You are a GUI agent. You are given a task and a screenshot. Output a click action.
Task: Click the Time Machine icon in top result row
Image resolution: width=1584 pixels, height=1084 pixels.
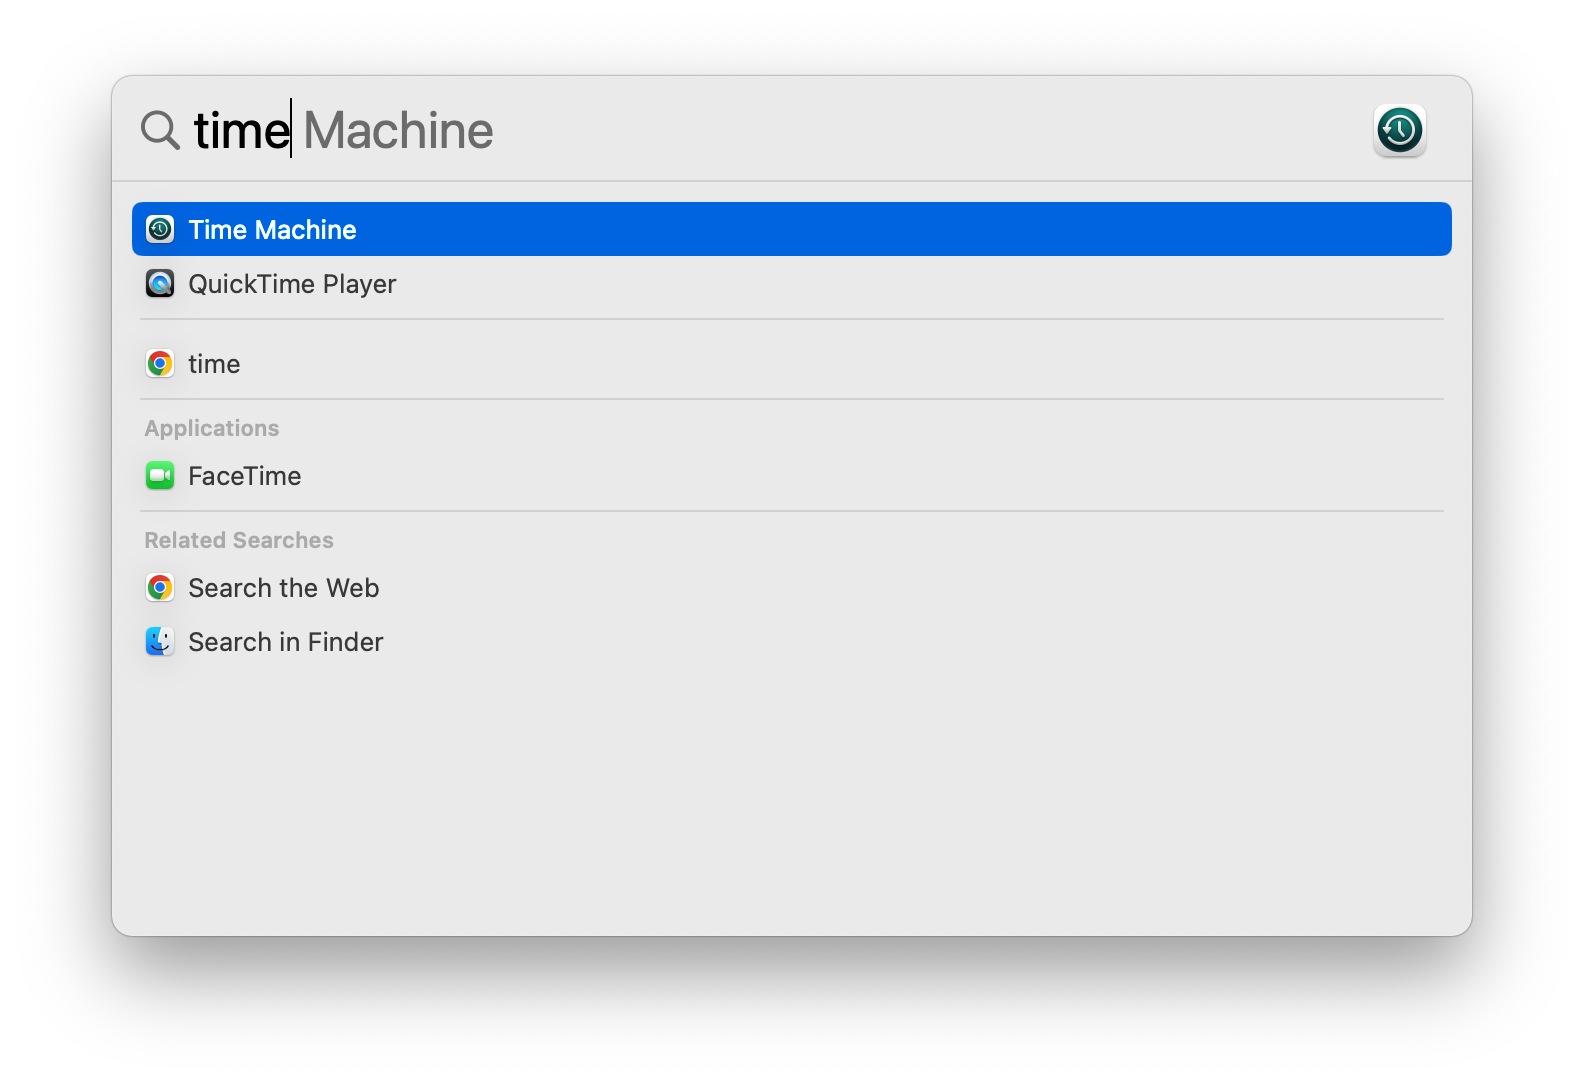tap(160, 229)
